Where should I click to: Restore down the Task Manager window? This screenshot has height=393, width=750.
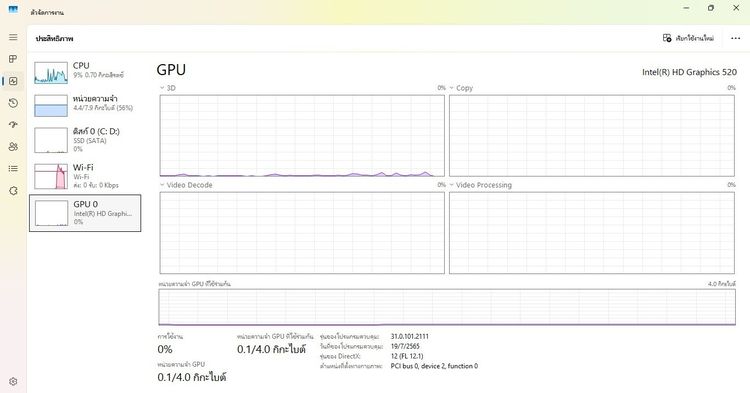click(711, 8)
